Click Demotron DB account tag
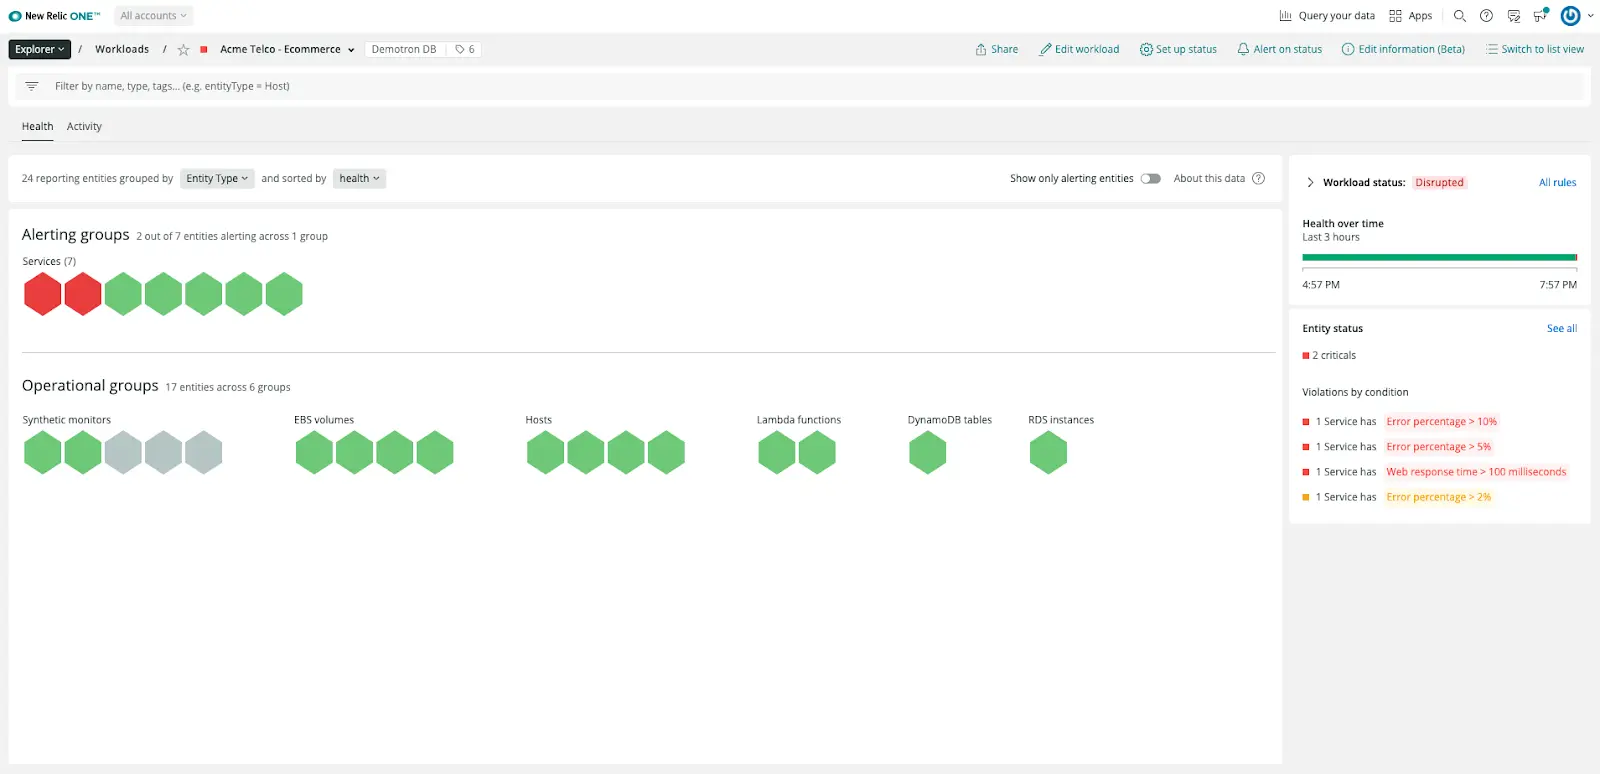The width and height of the screenshot is (1600, 774). pyautogui.click(x=404, y=49)
